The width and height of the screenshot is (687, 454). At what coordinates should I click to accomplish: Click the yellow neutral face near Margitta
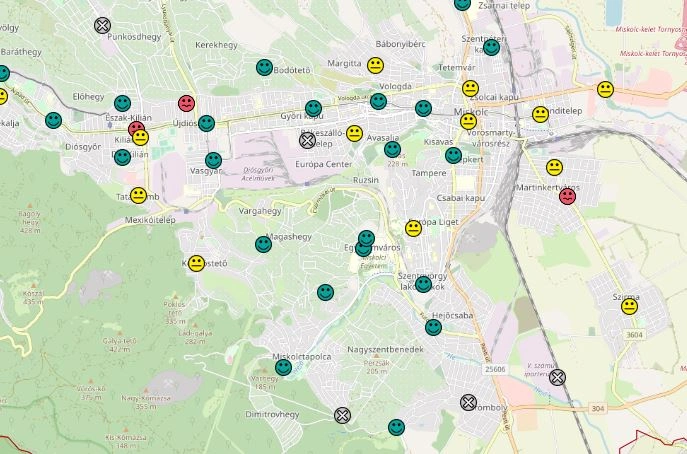375,65
